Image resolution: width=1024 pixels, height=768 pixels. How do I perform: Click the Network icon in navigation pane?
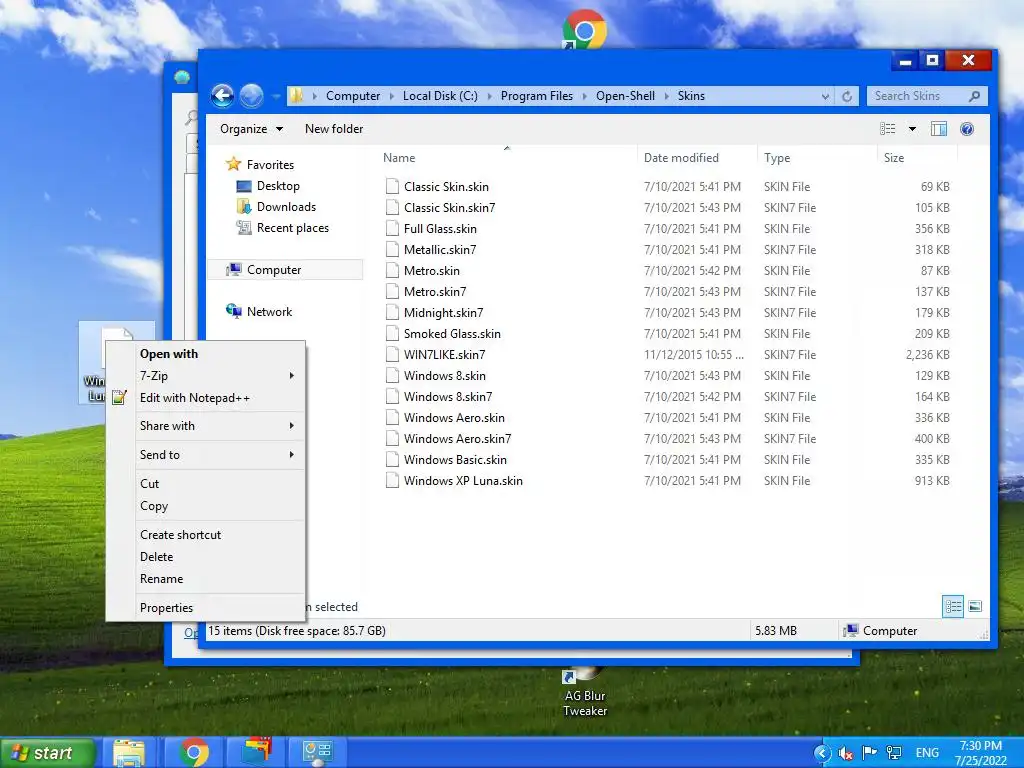(233, 311)
